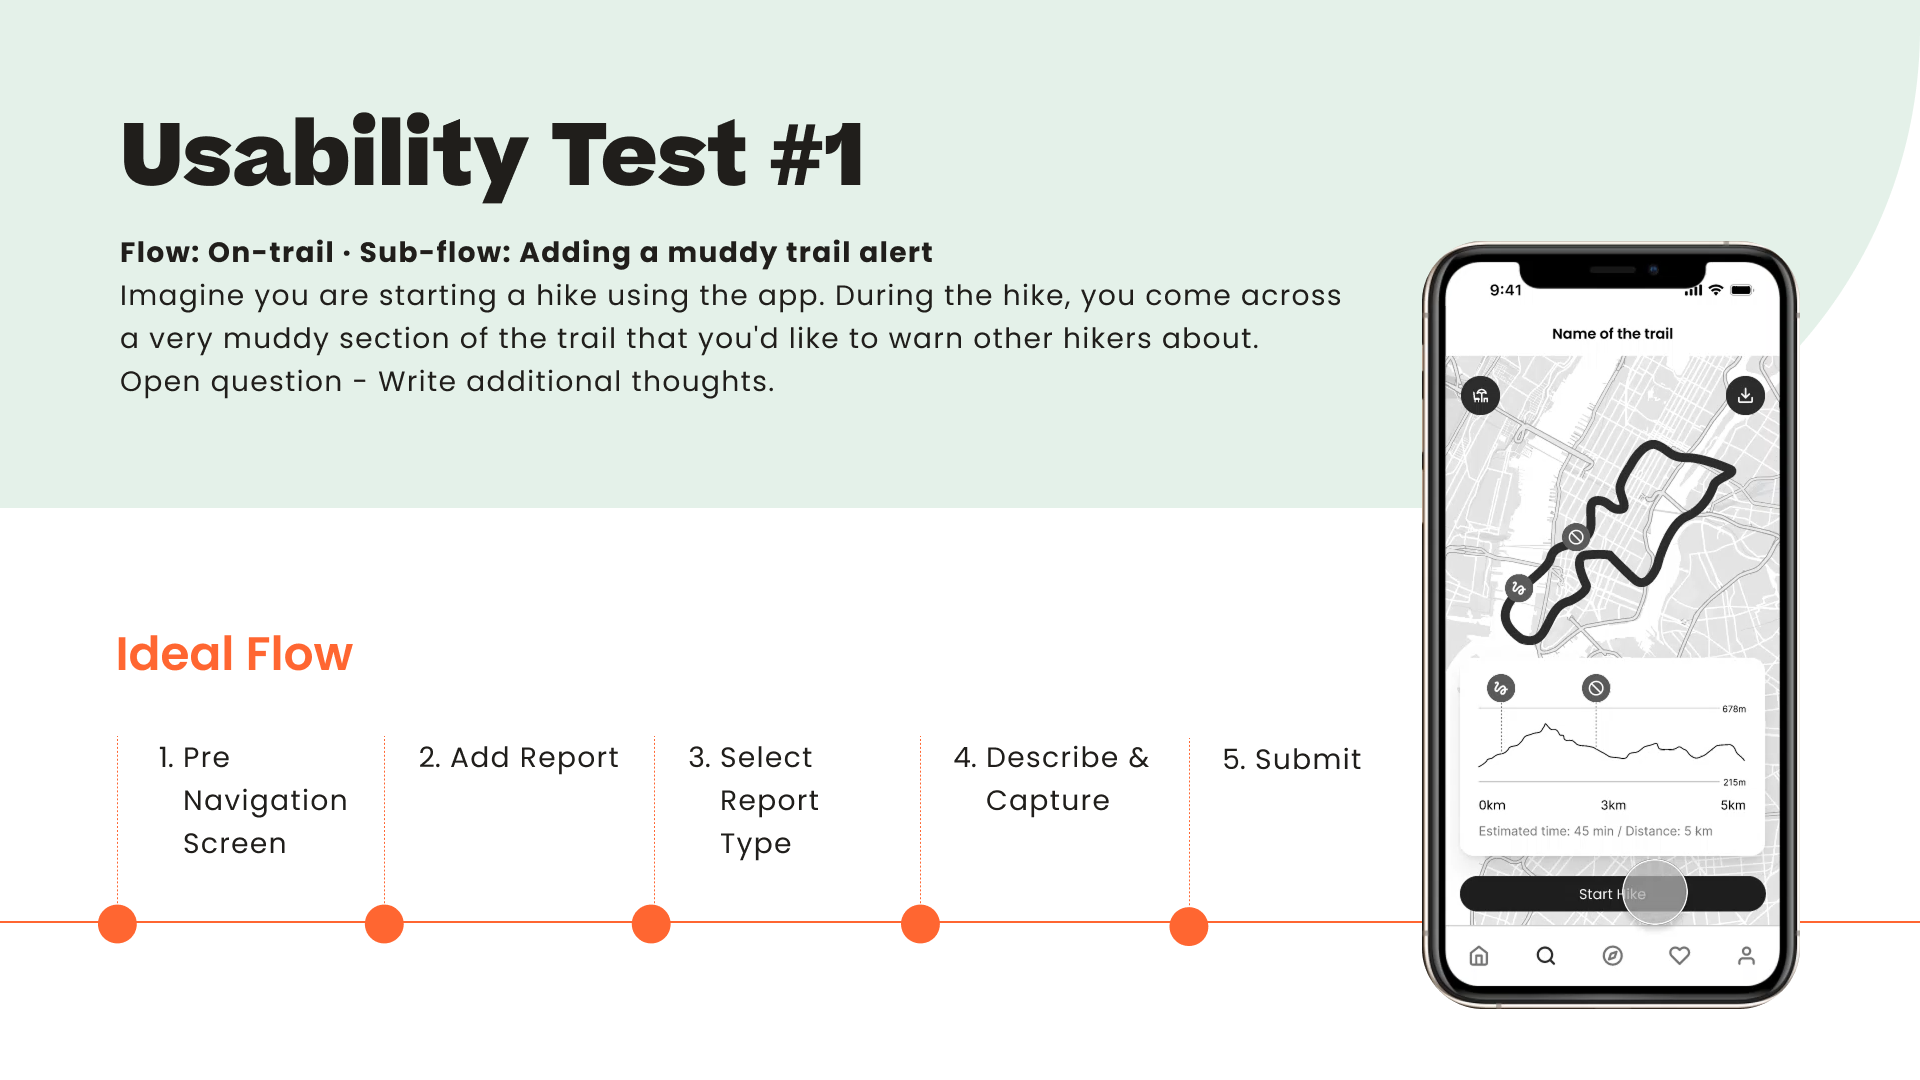Viewport: 1920px width, 1080px height.
Task: Select the winding-path marker on the map route
Action: [1518, 588]
